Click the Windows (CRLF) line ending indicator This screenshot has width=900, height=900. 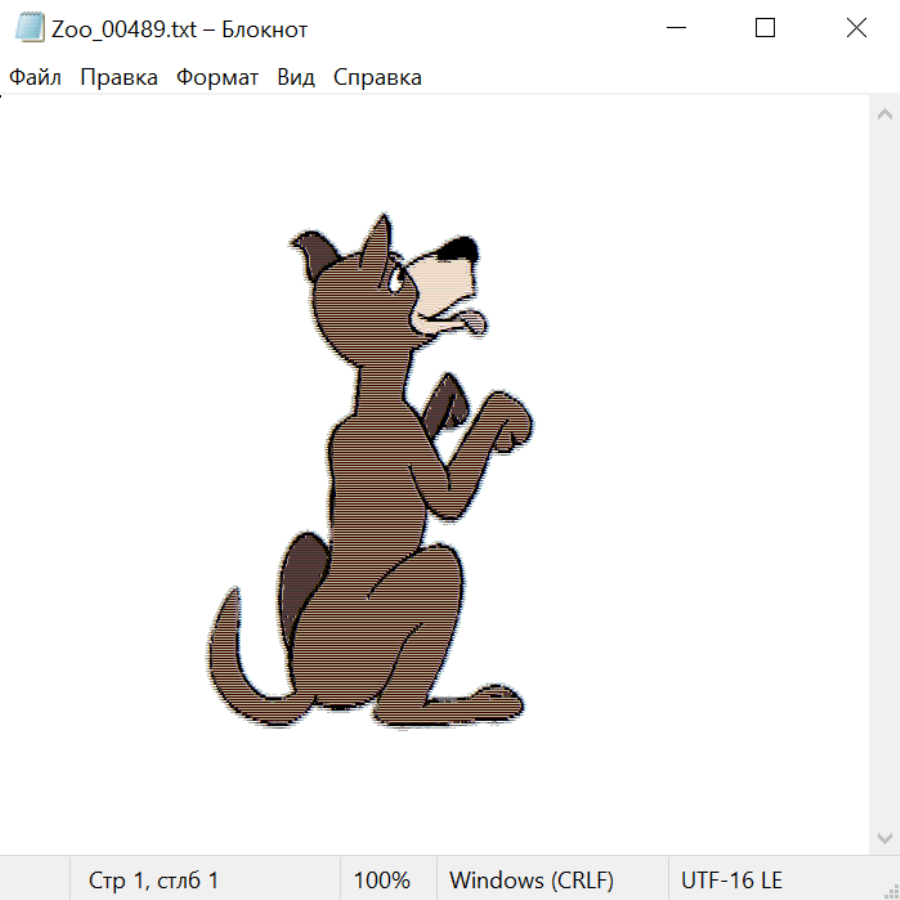click(531, 880)
